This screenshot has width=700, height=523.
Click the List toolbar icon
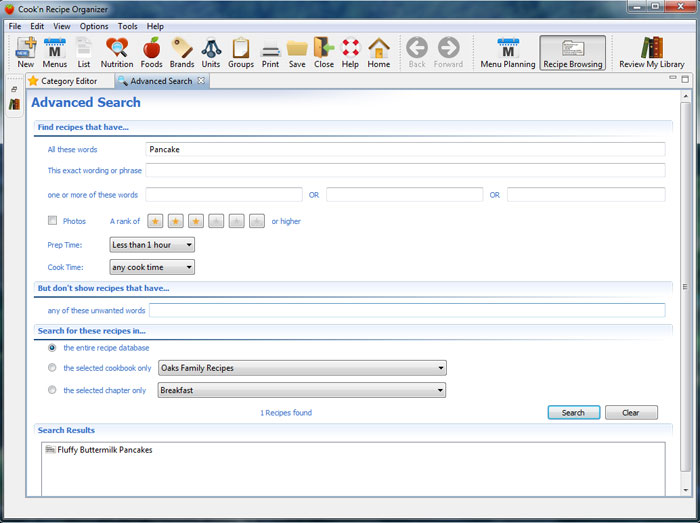tap(83, 53)
